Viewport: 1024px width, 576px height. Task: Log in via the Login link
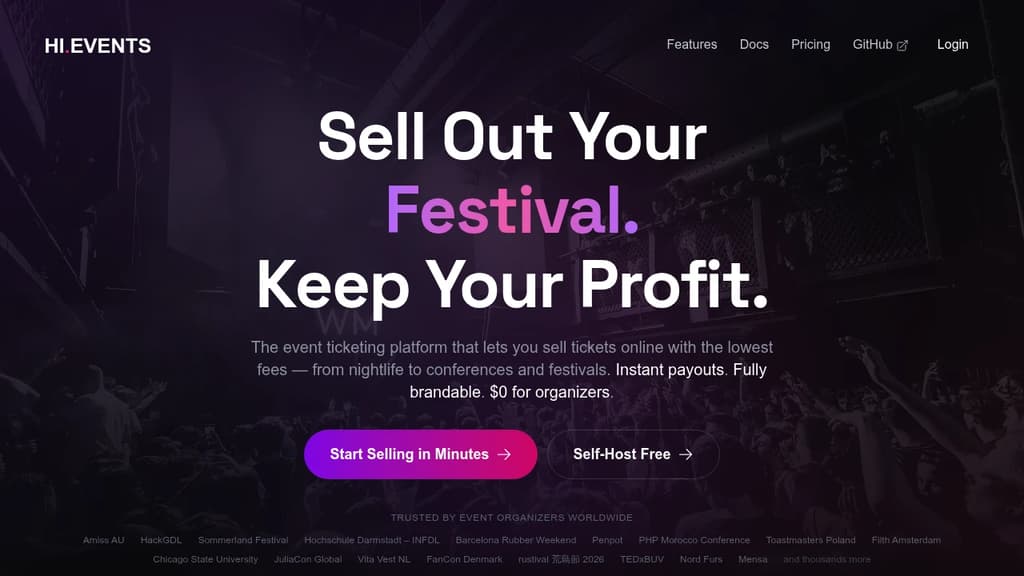(x=952, y=44)
